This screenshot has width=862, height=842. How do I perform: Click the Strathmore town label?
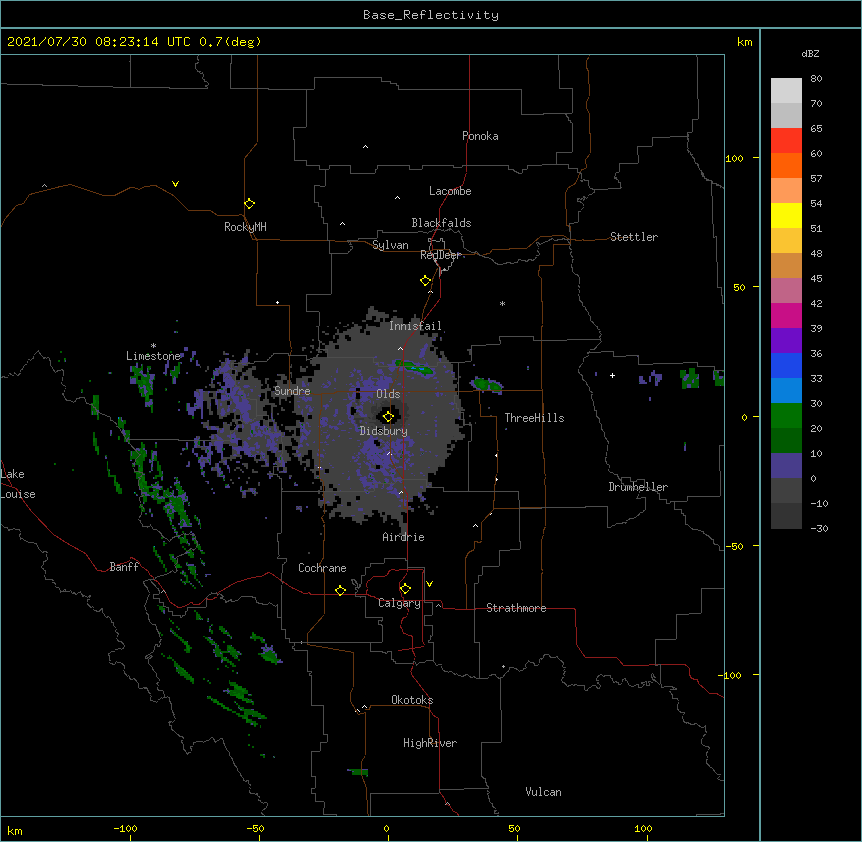[516, 608]
